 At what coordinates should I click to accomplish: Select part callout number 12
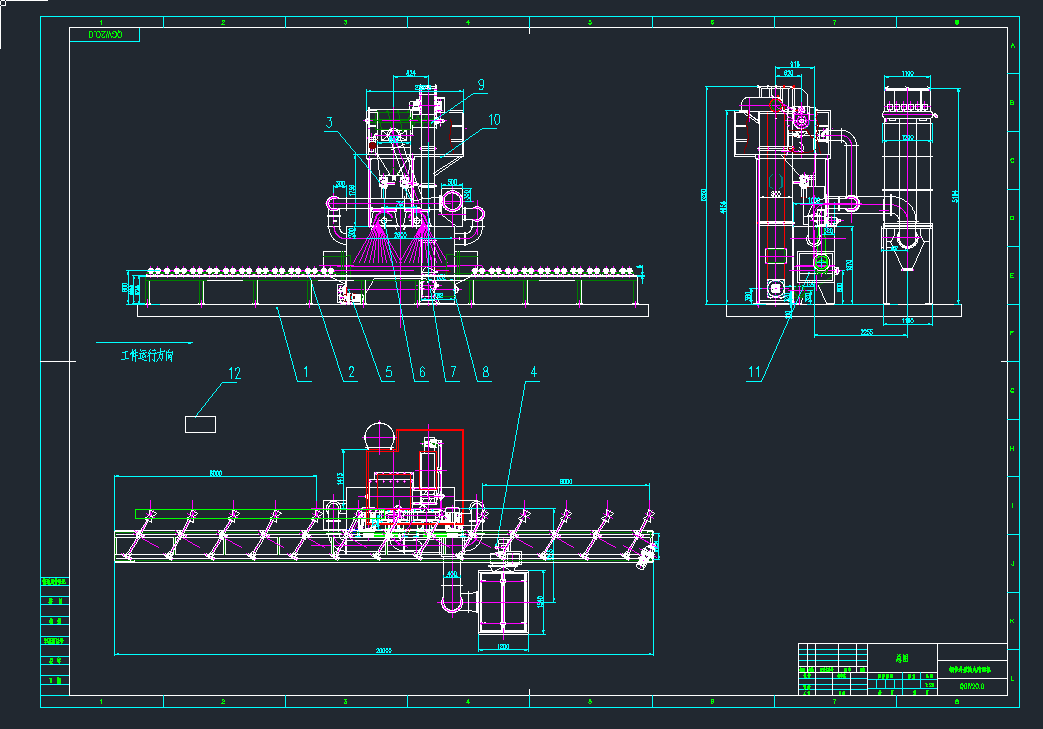pos(234,374)
